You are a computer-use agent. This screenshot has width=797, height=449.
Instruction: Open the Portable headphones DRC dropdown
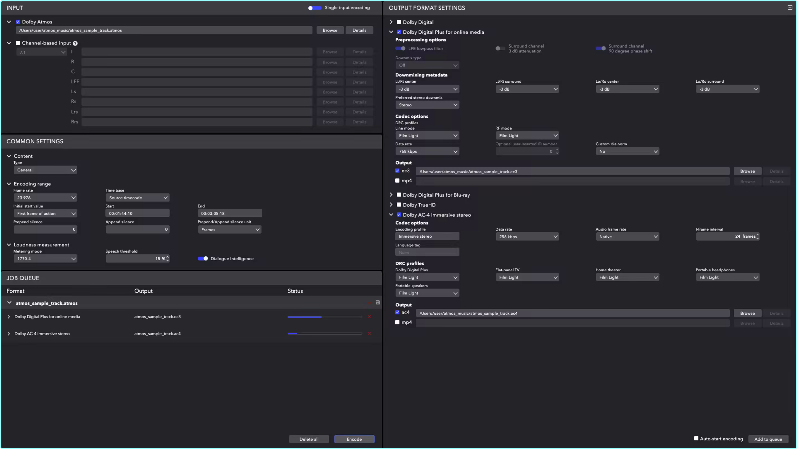(727, 277)
